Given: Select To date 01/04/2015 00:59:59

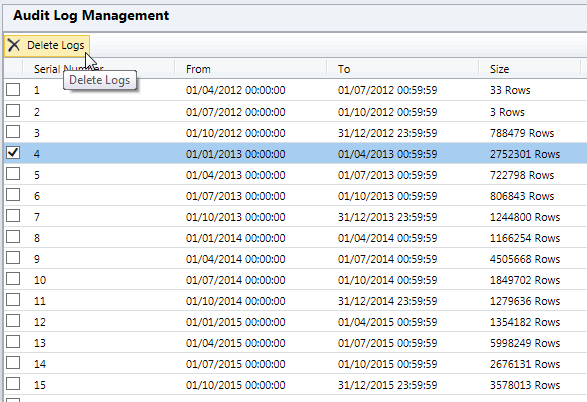Looking at the screenshot, I should click(x=387, y=322).
